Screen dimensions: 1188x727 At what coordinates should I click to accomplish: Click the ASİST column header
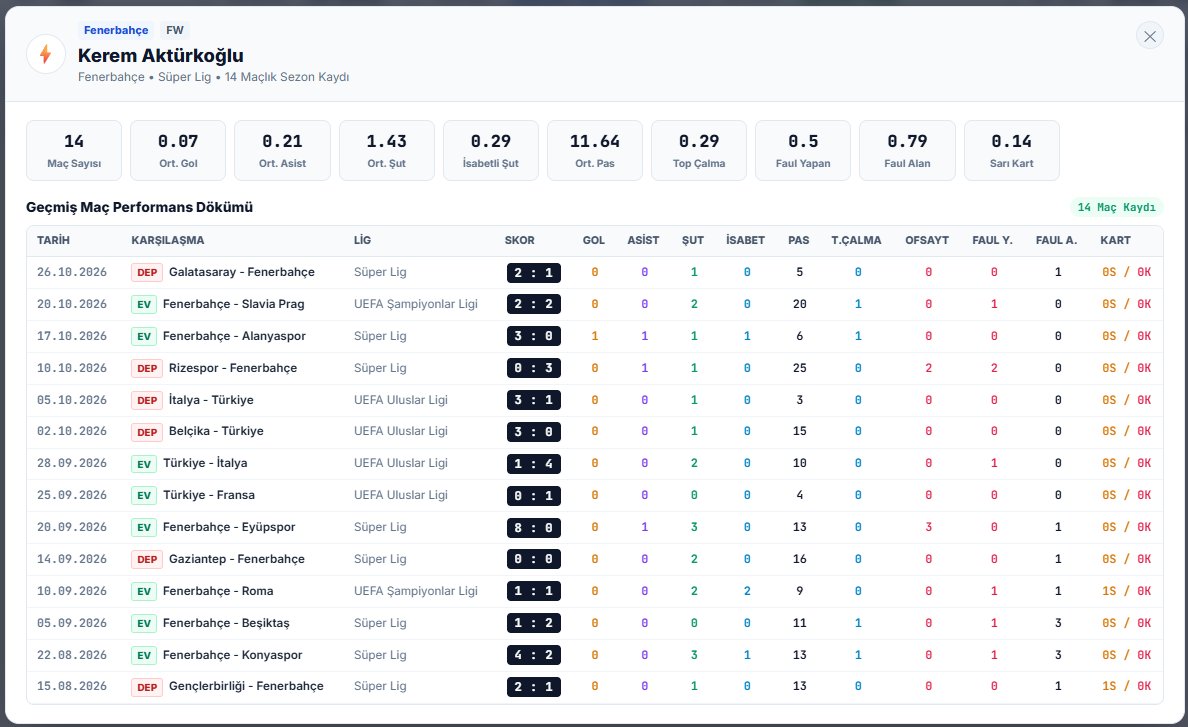(x=643, y=240)
